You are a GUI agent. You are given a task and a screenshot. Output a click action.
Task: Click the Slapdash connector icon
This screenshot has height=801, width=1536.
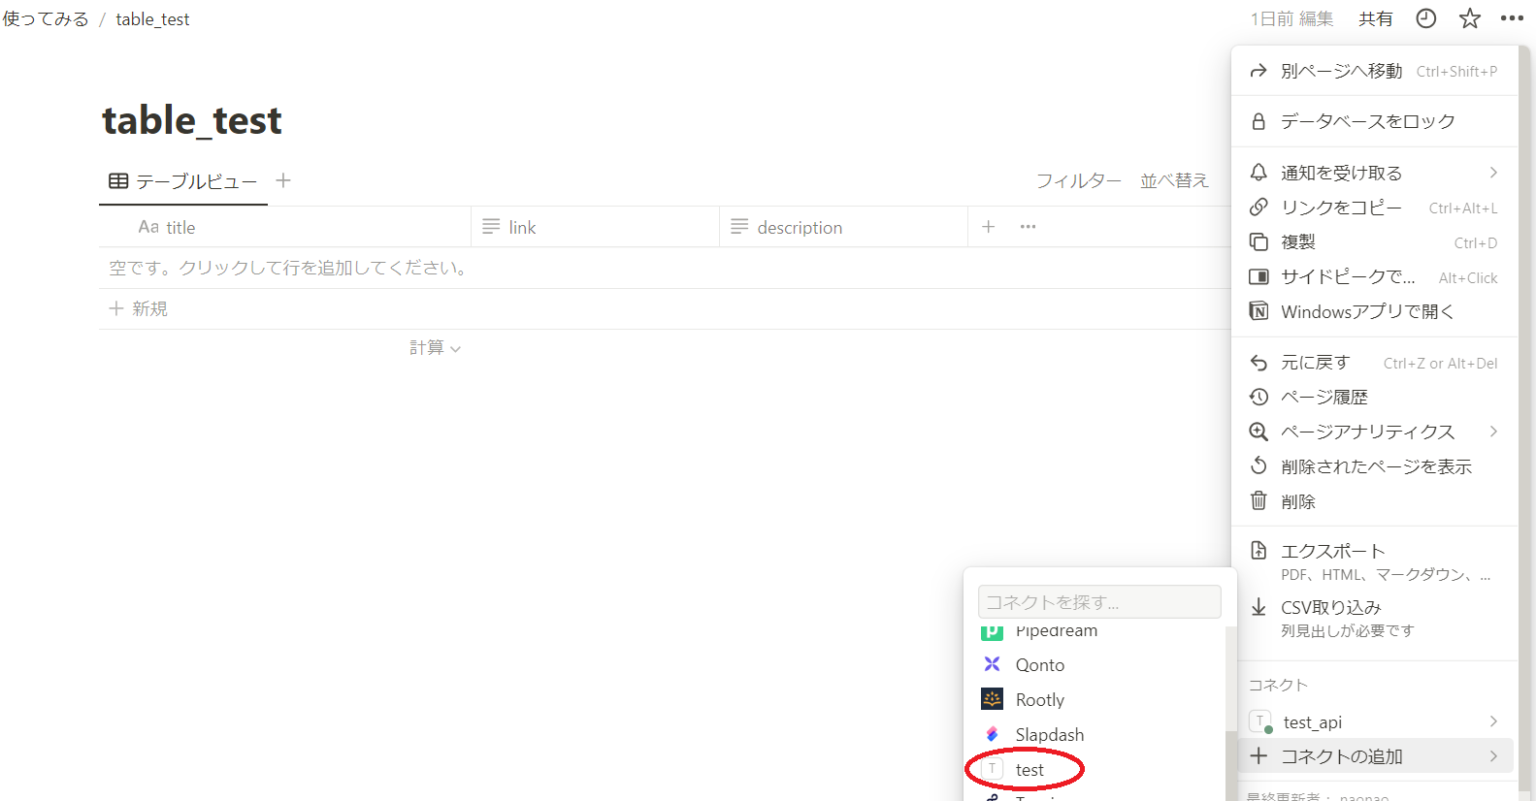click(992, 734)
